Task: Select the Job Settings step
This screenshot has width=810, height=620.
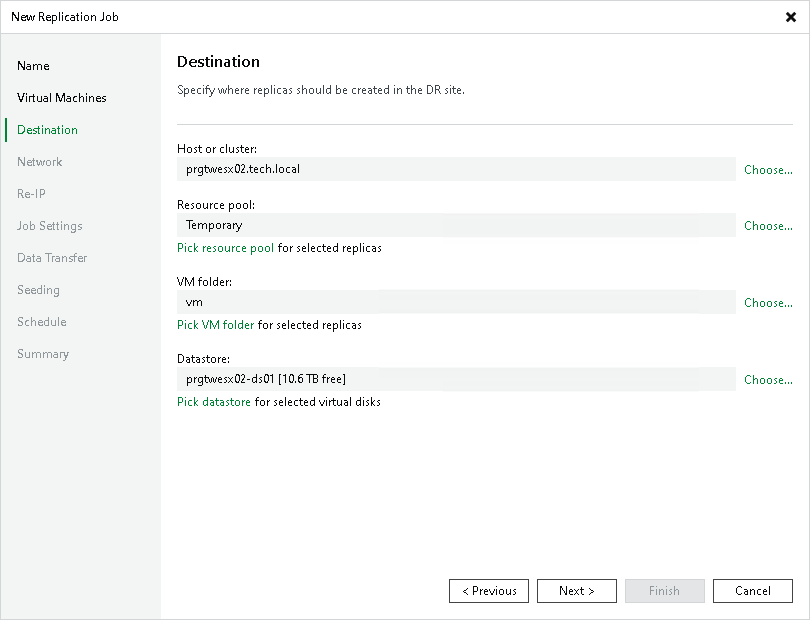Action: (49, 225)
